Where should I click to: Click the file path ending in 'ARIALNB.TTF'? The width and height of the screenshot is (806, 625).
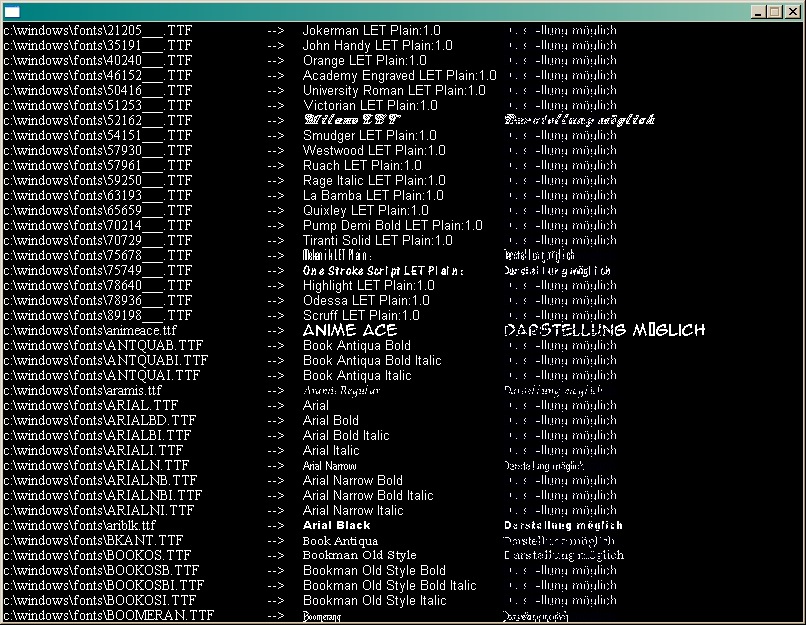tap(100, 481)
